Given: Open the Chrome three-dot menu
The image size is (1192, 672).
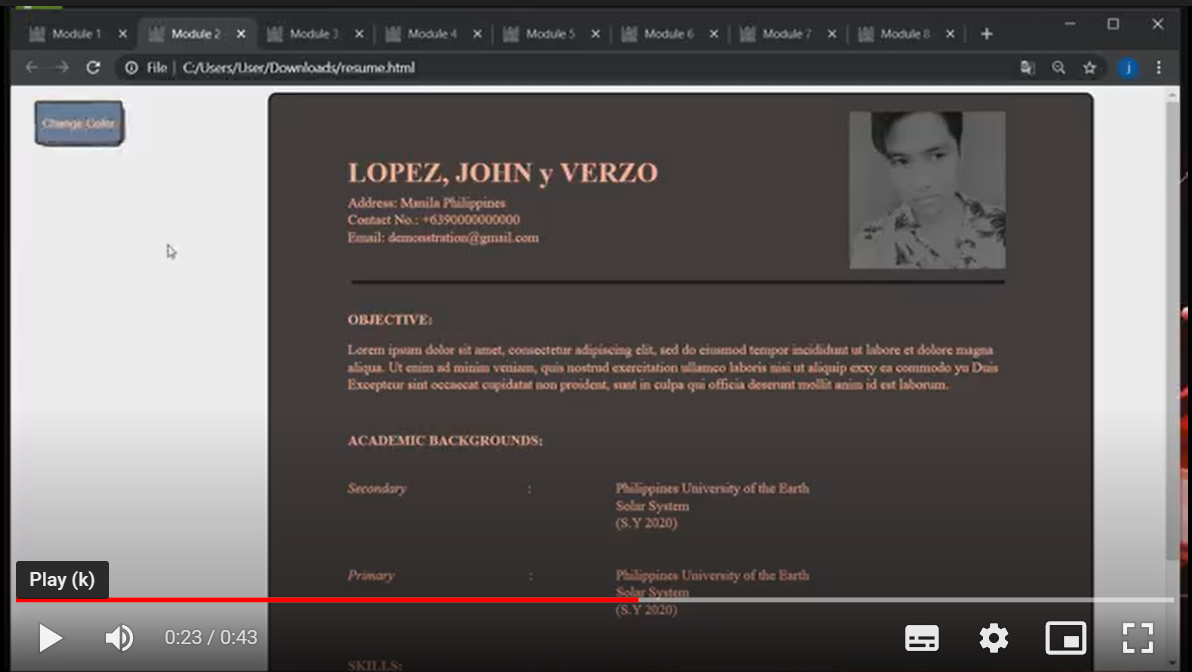Looking at the screenshot, I should [1159, 67].
